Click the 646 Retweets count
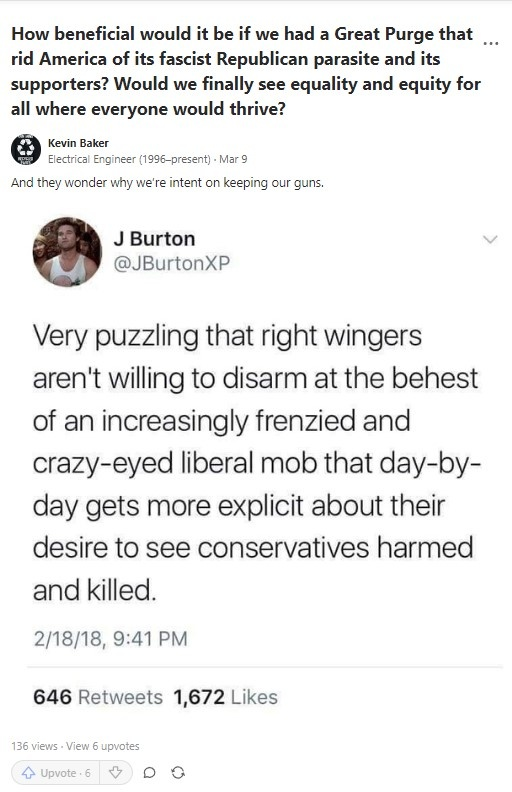 click(x=98, y=697)
